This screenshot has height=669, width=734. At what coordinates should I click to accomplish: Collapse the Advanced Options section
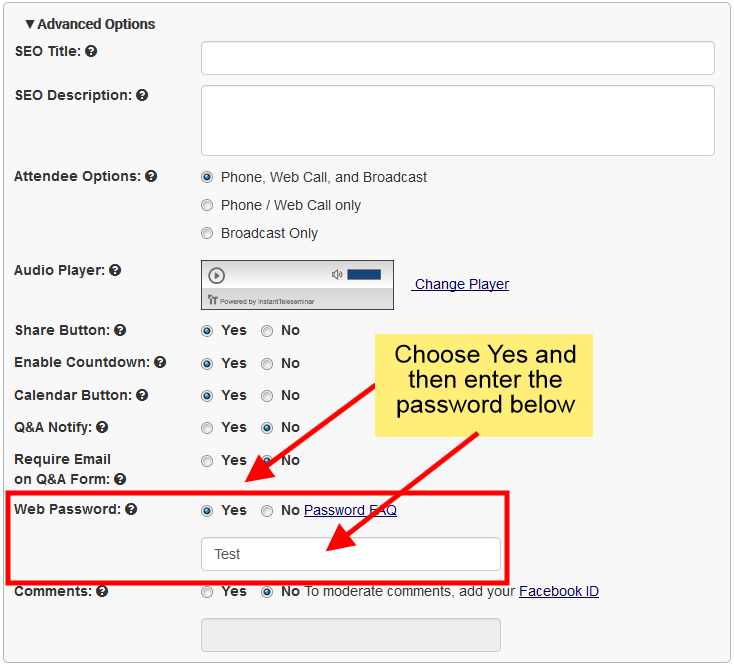(x=90, y=24)
